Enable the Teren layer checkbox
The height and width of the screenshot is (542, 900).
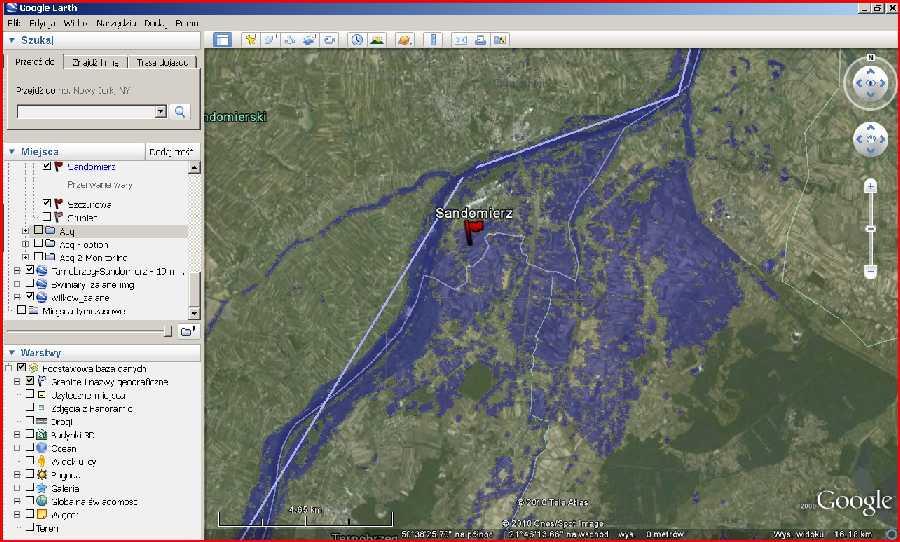coord(30,527)
